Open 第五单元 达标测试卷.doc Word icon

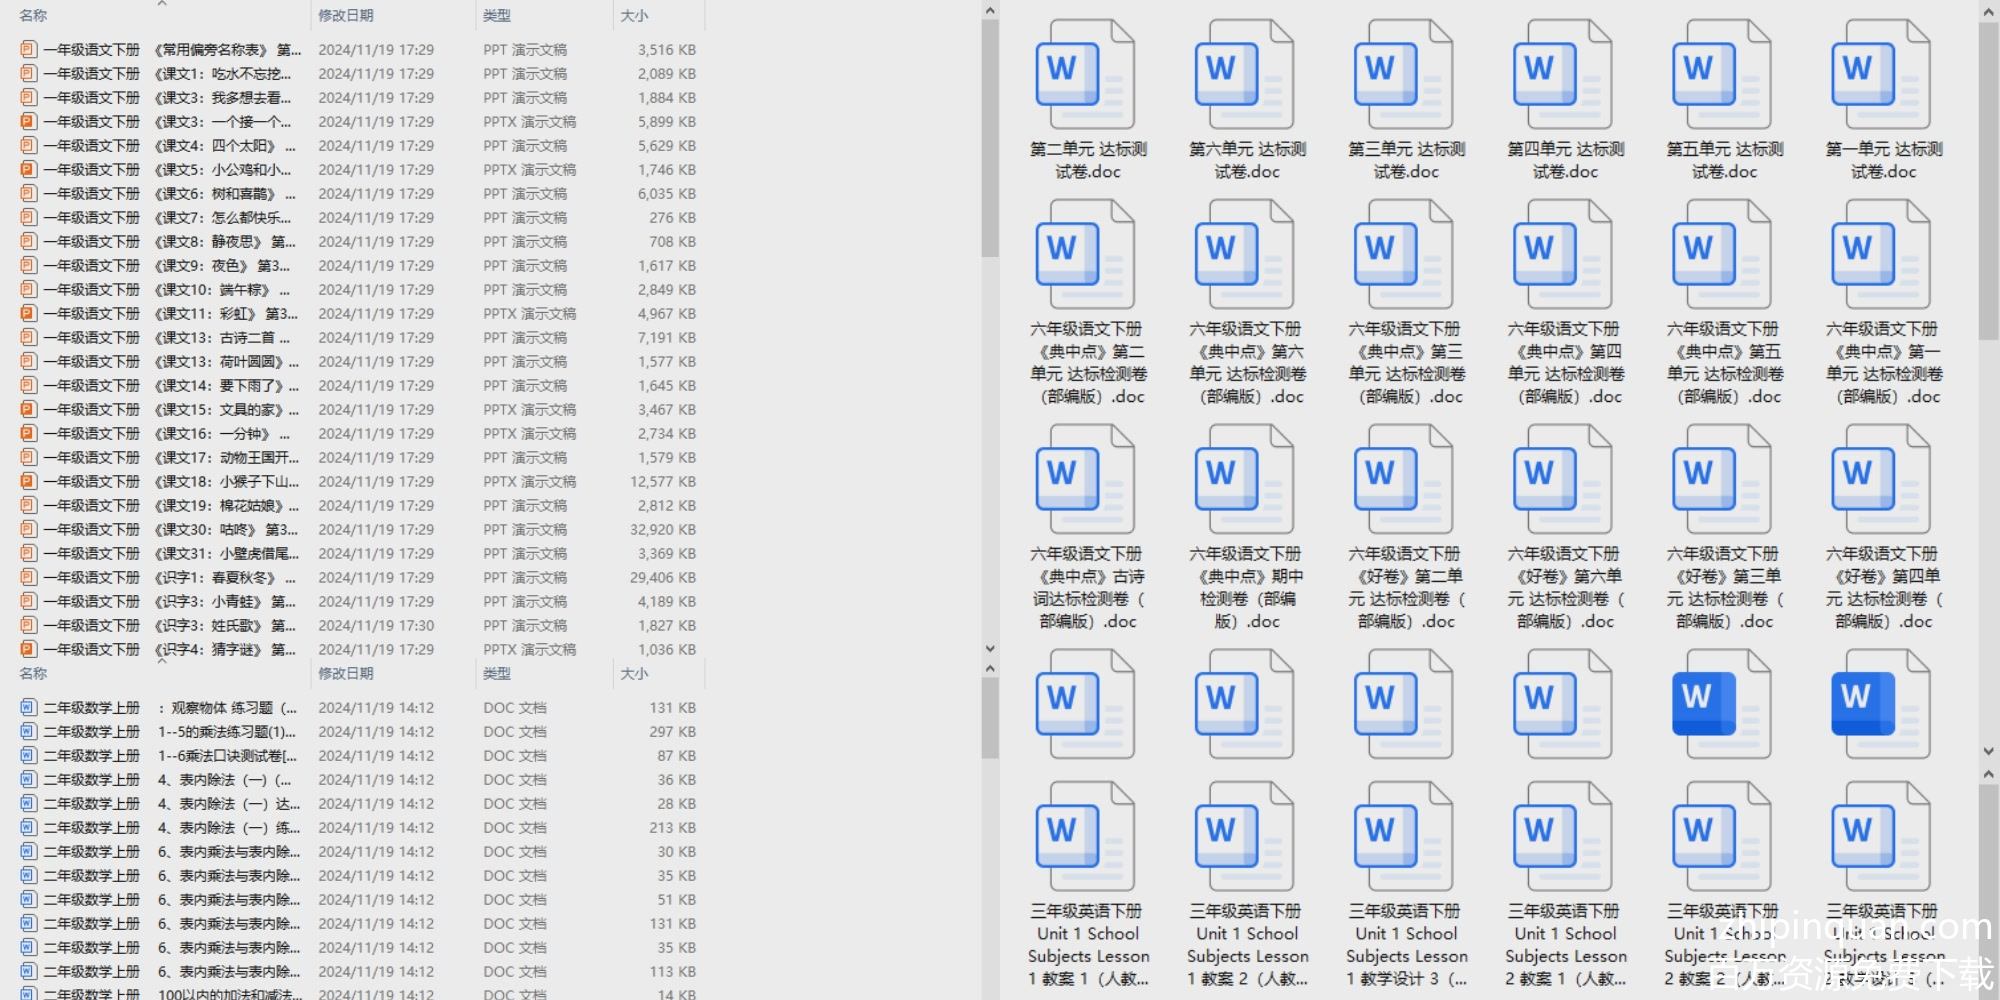click(1722, 75)
